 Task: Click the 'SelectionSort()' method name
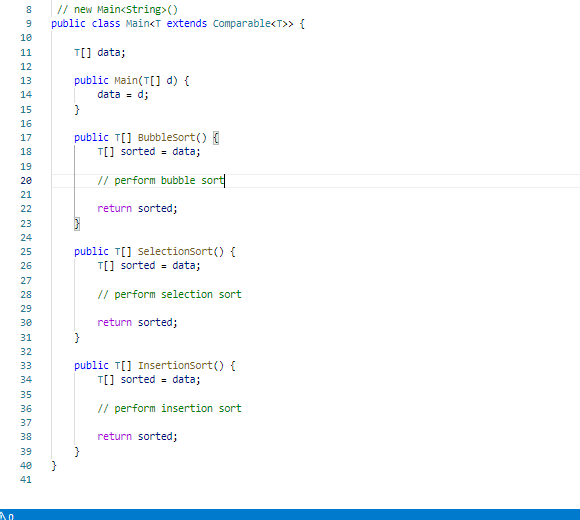pos(181,251)
